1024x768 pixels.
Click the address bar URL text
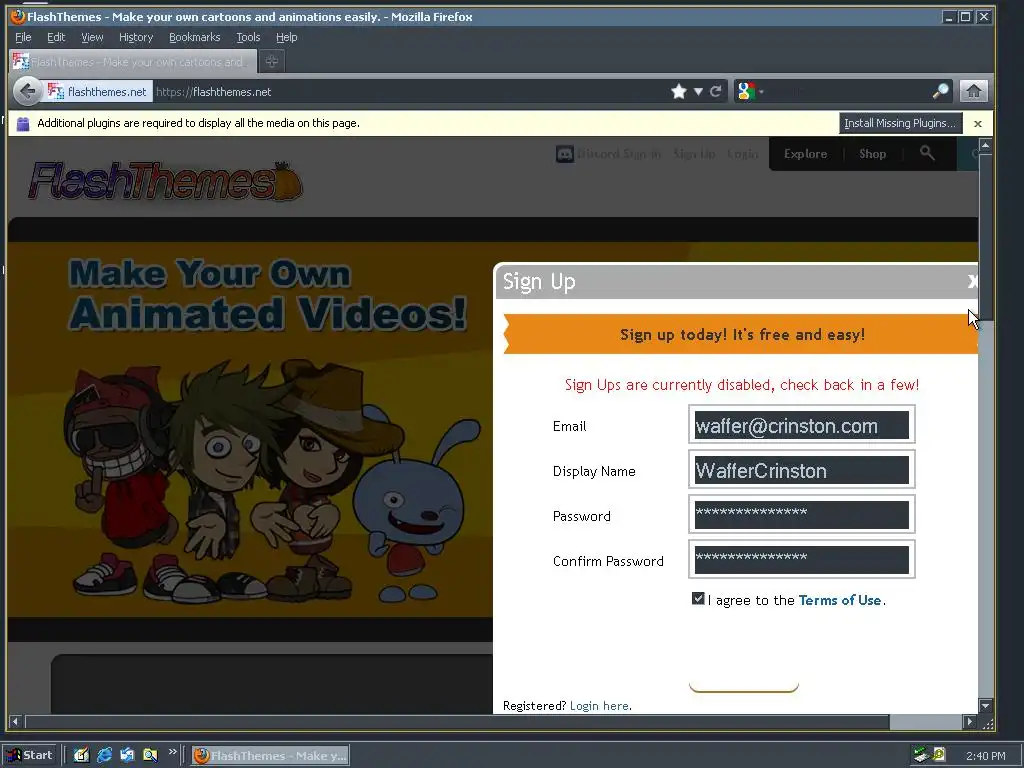click(x=214, y=92)
